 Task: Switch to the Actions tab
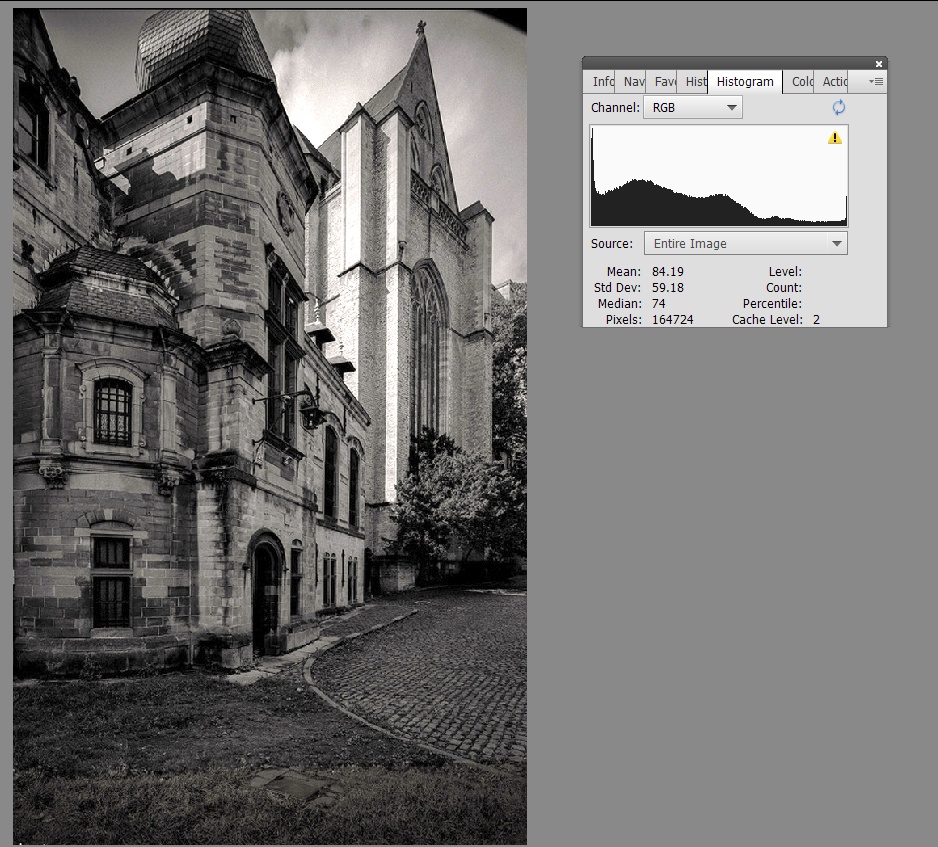[x=834, y=82]
